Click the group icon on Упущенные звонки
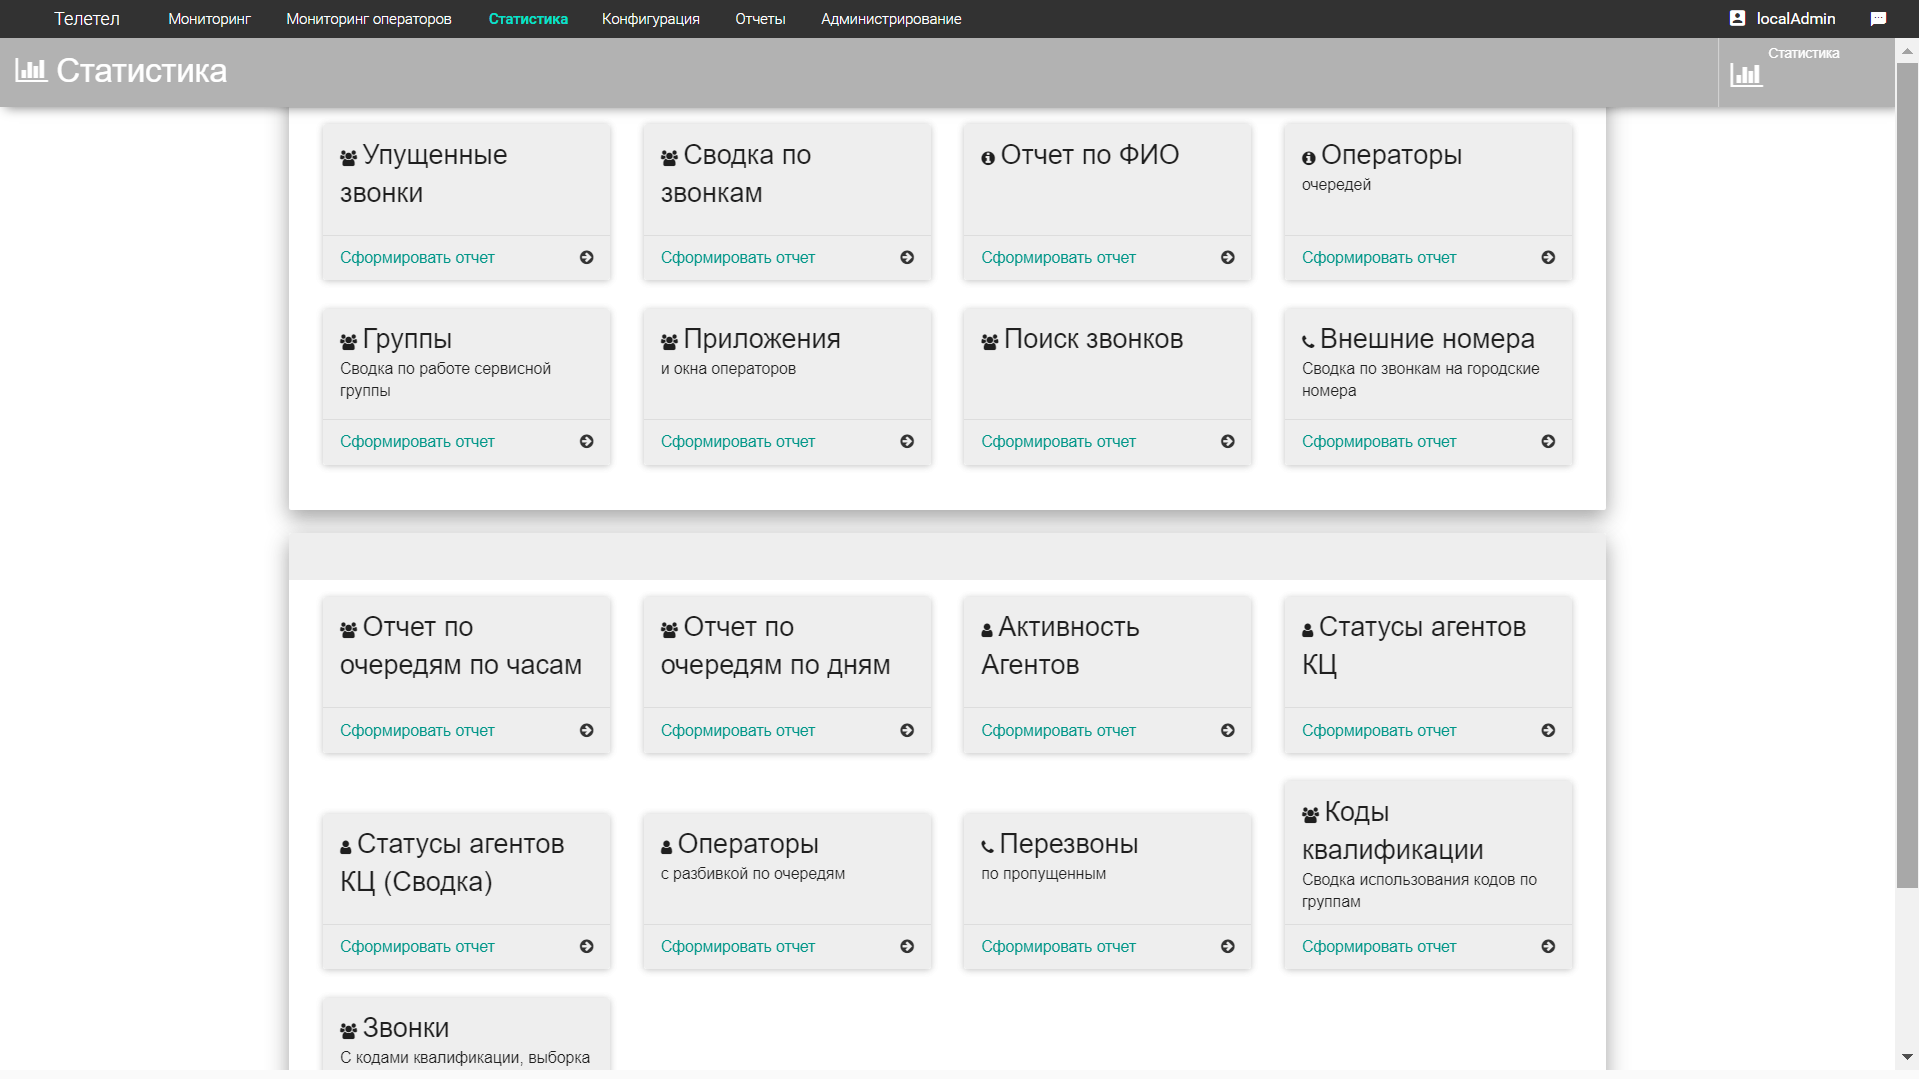 [348, 158]
